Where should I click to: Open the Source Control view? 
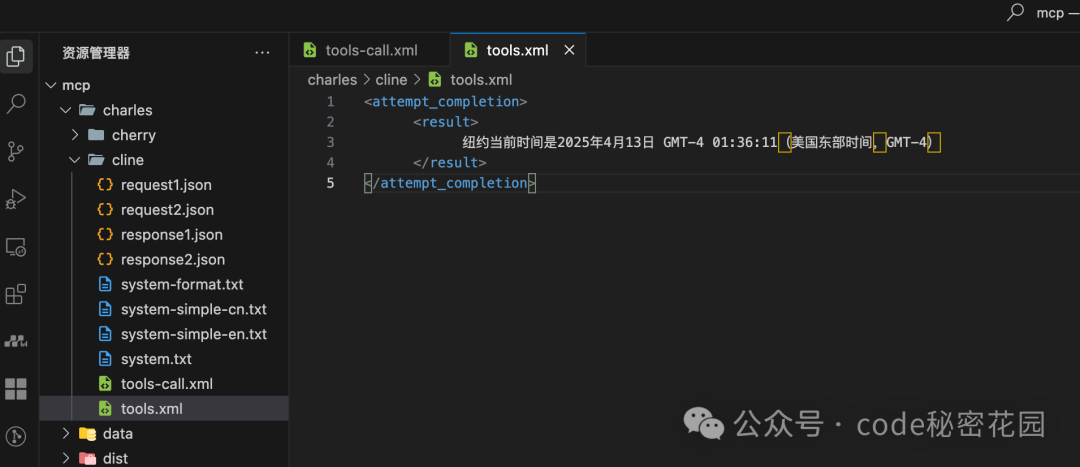[16, 152]
